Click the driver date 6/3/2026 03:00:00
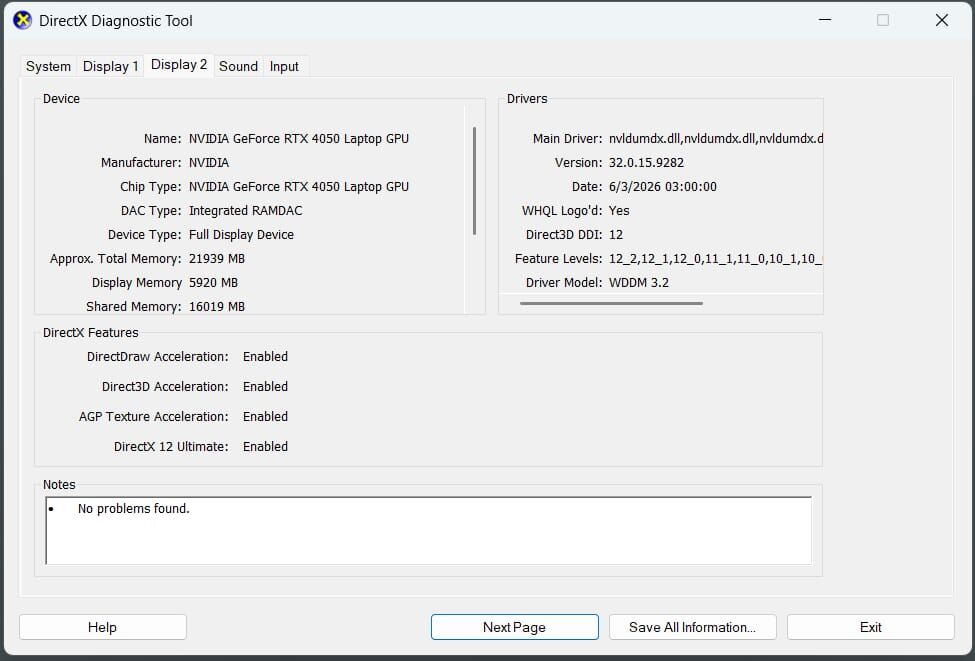Image resolution: width=975 pixels, height=661 pixels. [662, 187]
